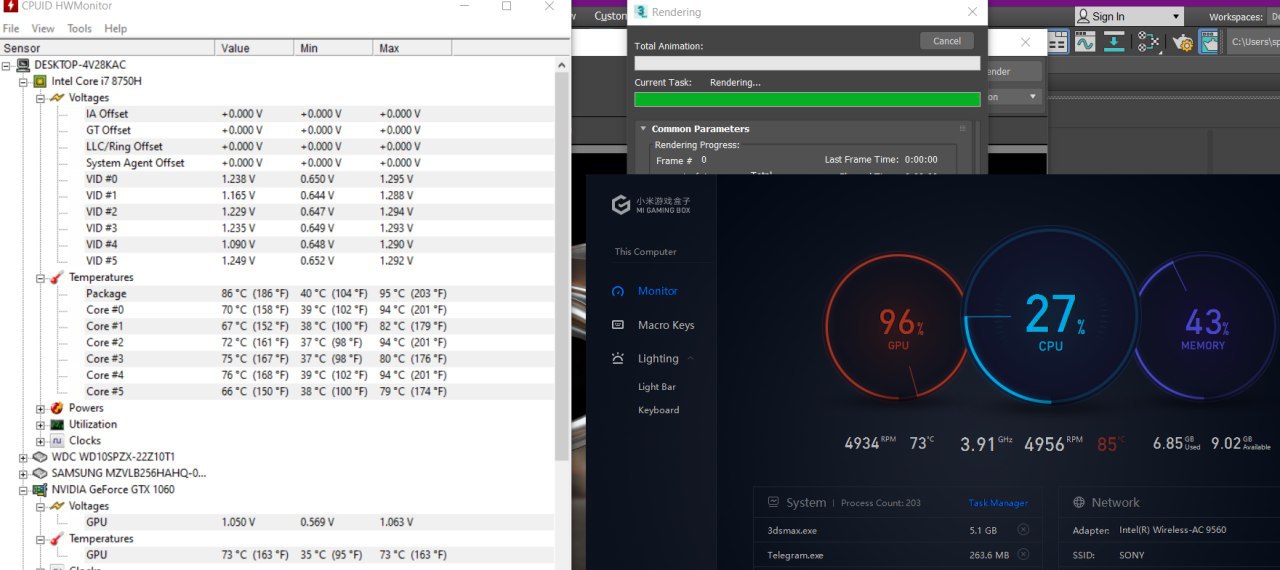The height and width of the screenshot is (570, 1280).
Task: Click the Total Animation progress bar
Action: (x=807, y=63)
